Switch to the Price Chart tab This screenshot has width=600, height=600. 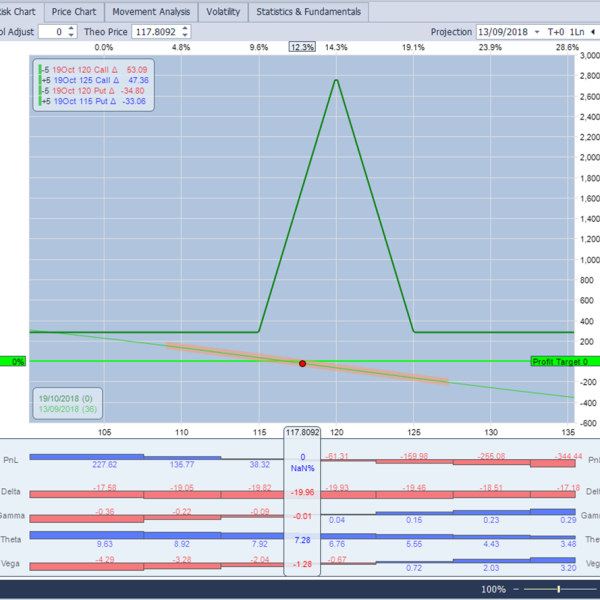73,12
